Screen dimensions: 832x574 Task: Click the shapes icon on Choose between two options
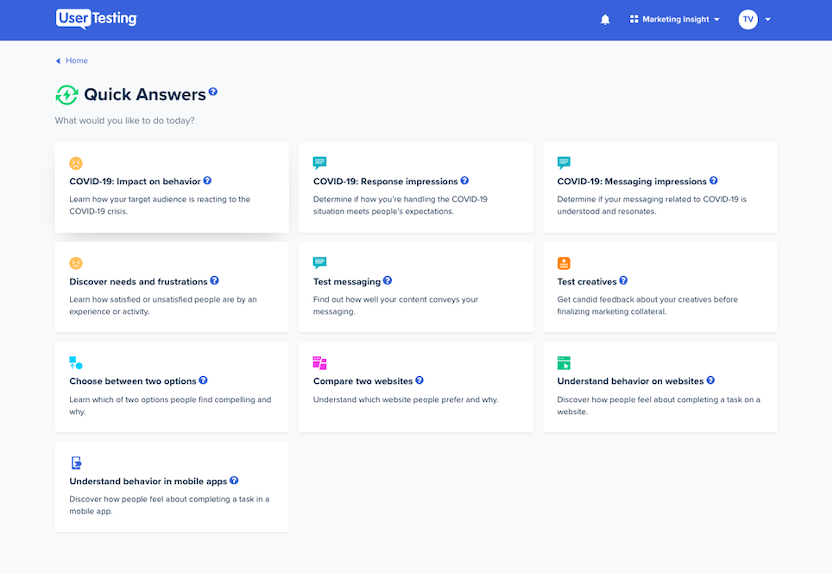76,363
